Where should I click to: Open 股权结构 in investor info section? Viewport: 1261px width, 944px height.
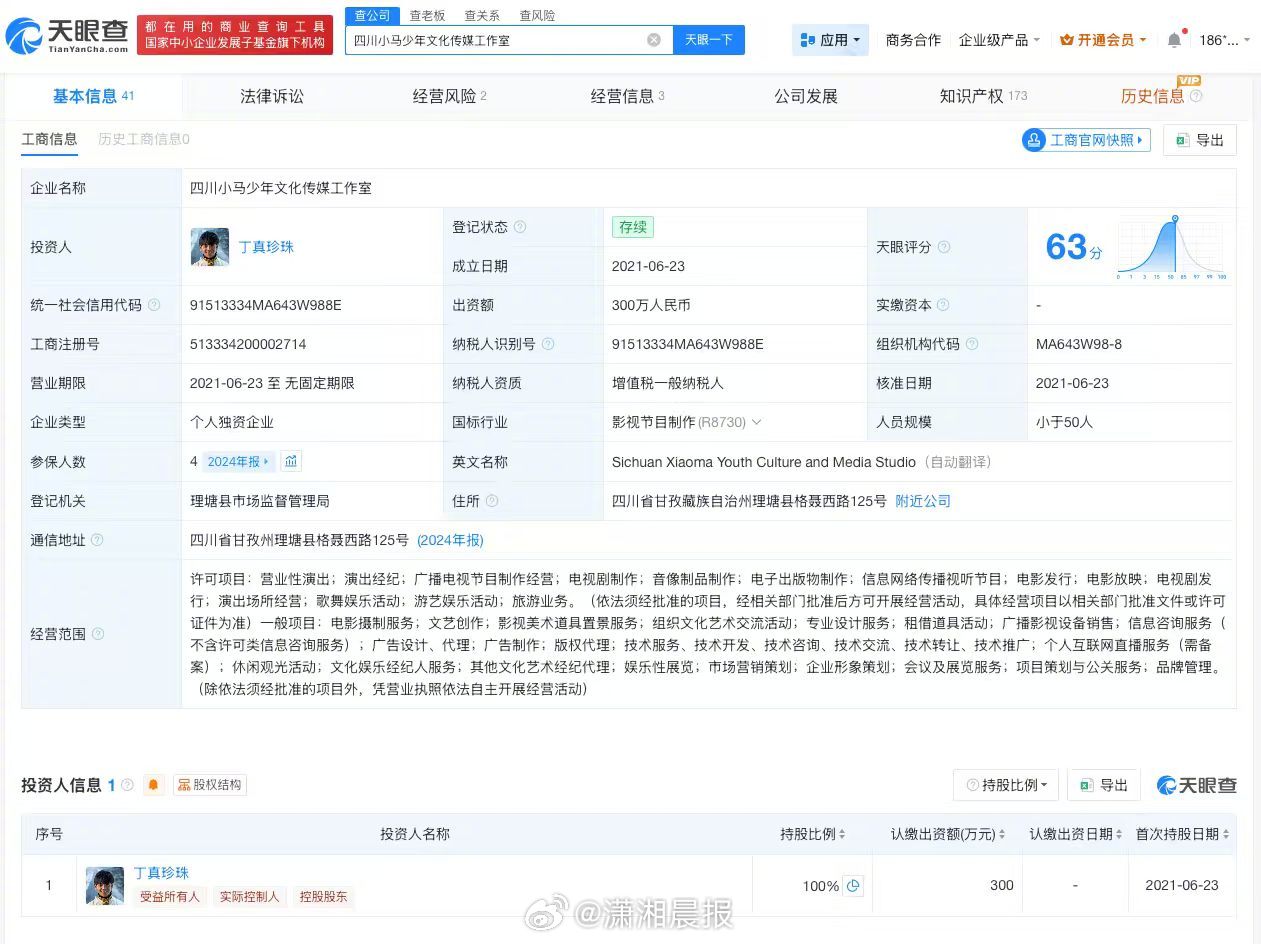pos(210,785)
